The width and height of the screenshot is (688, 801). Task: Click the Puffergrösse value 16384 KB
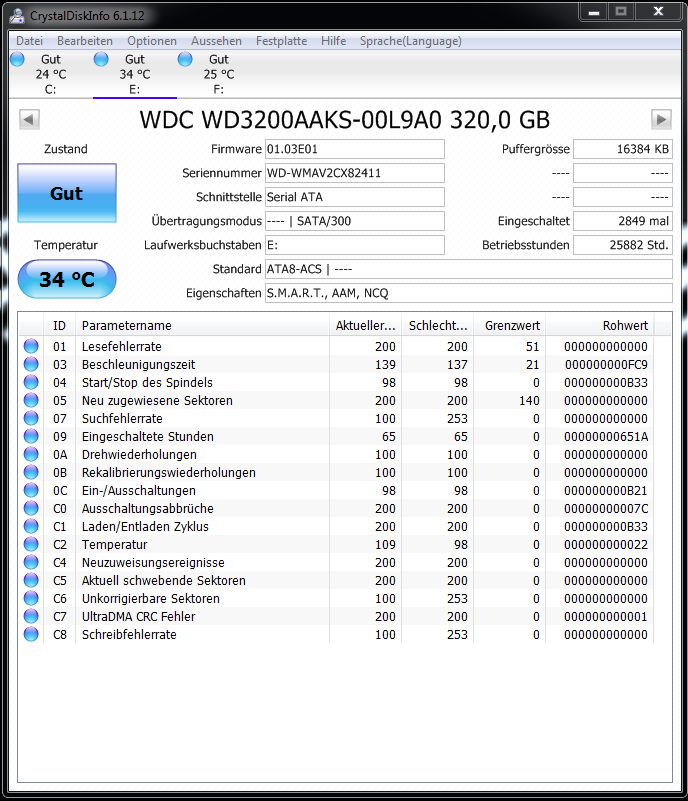coord(623,149)
